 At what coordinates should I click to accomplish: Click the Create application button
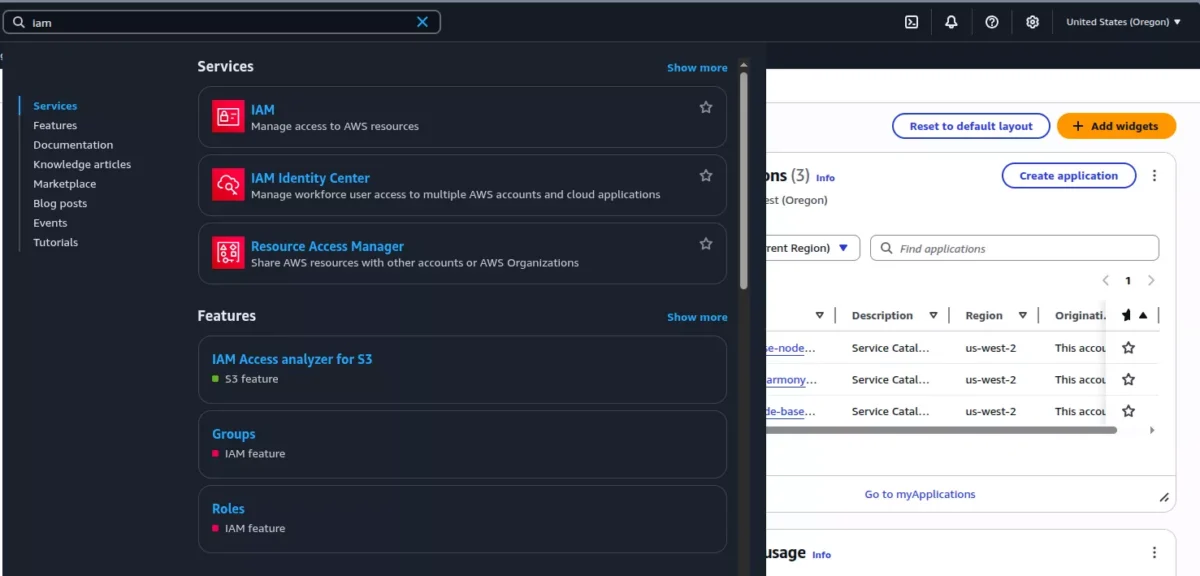click(1068, 176)
